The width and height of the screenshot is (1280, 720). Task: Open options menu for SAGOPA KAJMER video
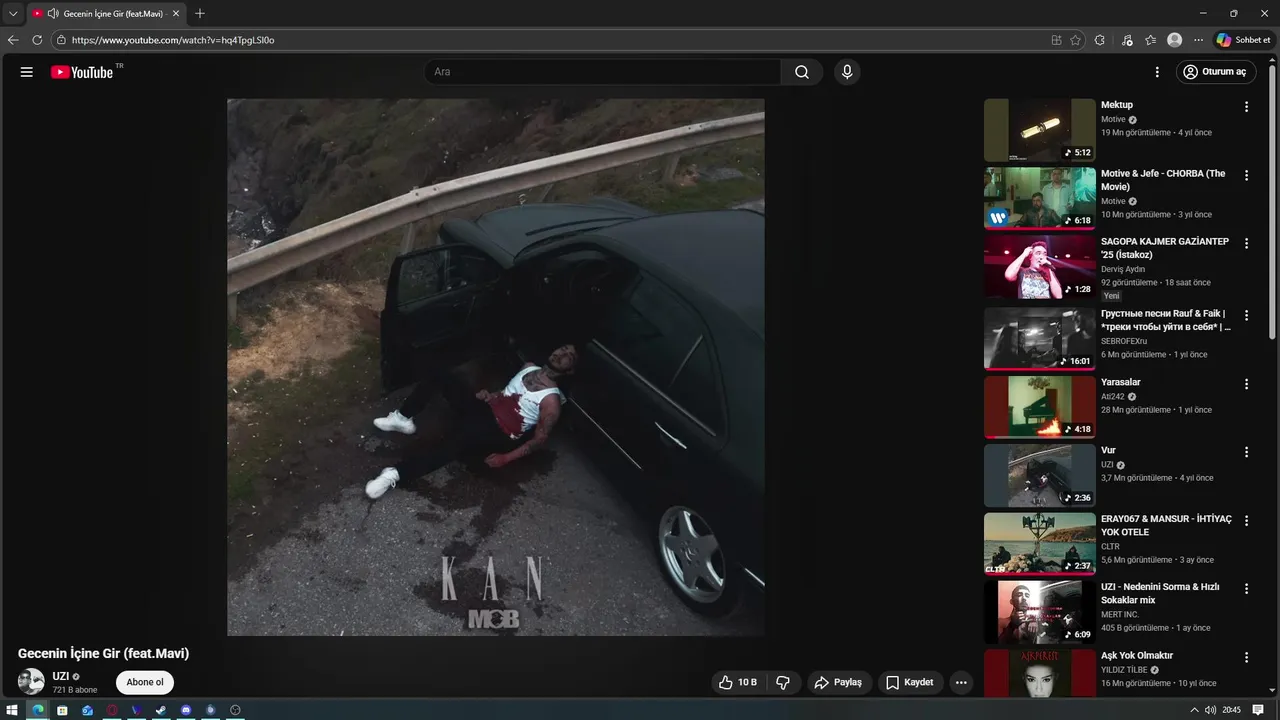point(1246,244)
